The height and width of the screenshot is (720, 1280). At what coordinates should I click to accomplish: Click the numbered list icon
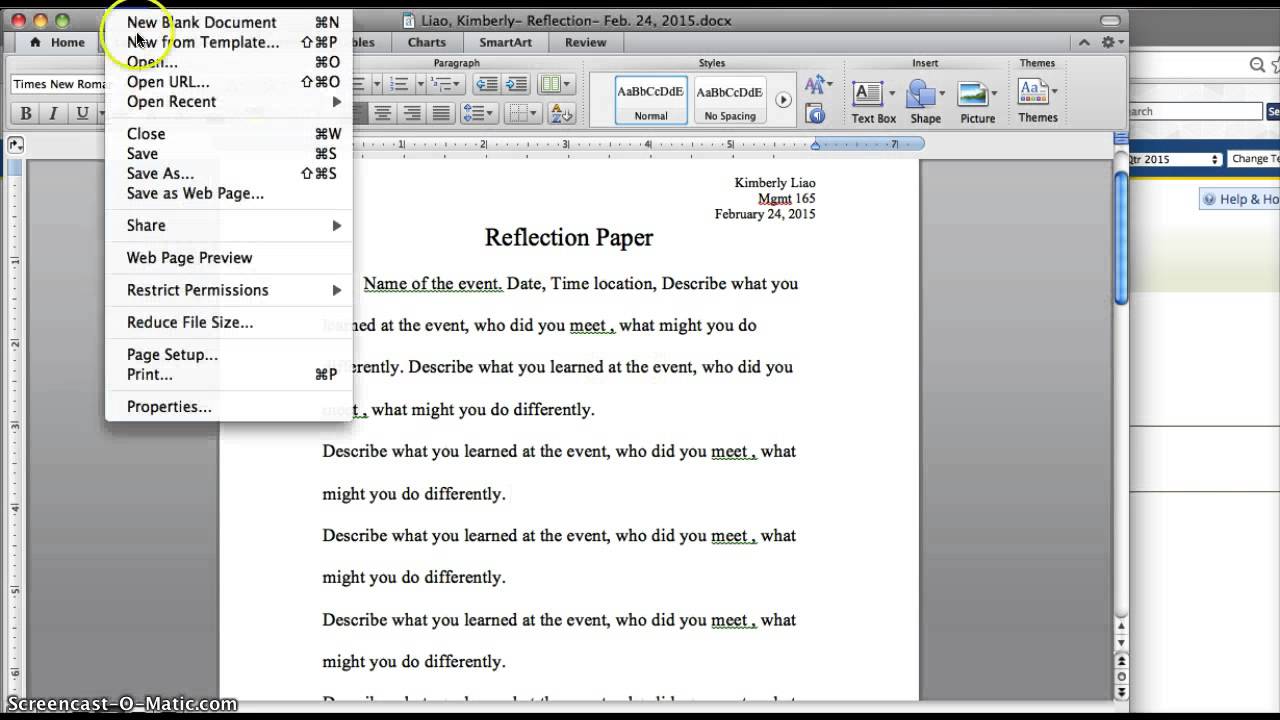(x=401, y=85)
